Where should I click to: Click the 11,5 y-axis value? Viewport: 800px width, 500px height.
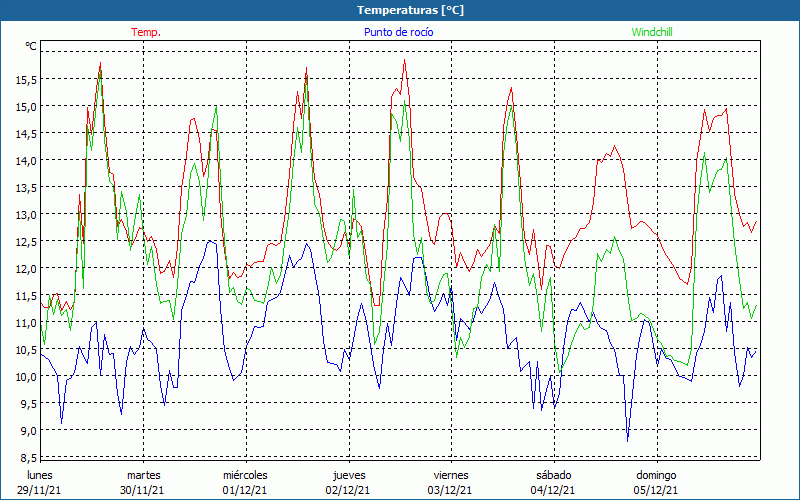(27, 295)
